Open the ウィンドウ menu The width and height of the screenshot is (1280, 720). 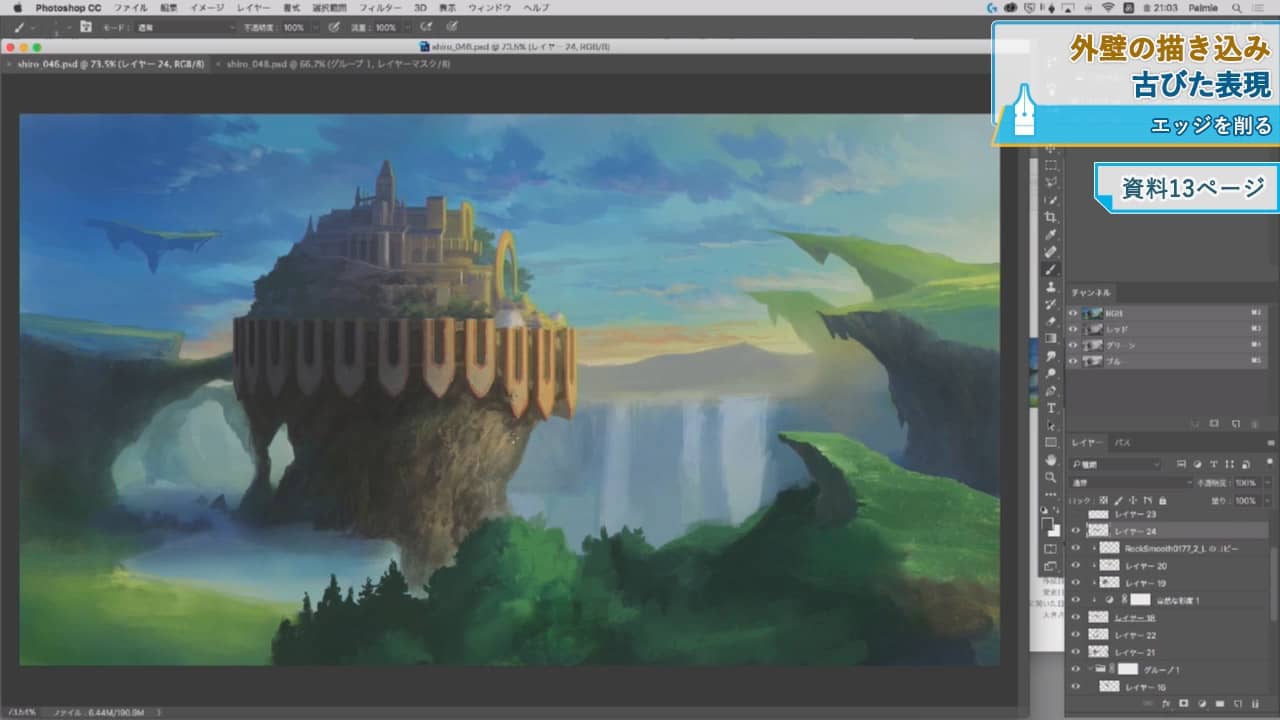[x=490, y=7]
